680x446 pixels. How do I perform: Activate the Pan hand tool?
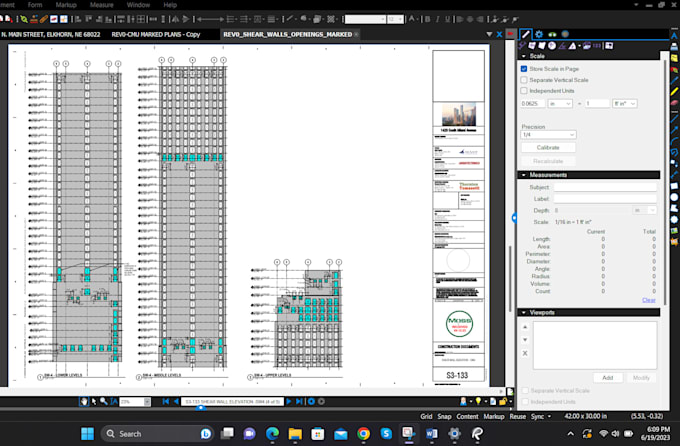(x=84, y=401)
